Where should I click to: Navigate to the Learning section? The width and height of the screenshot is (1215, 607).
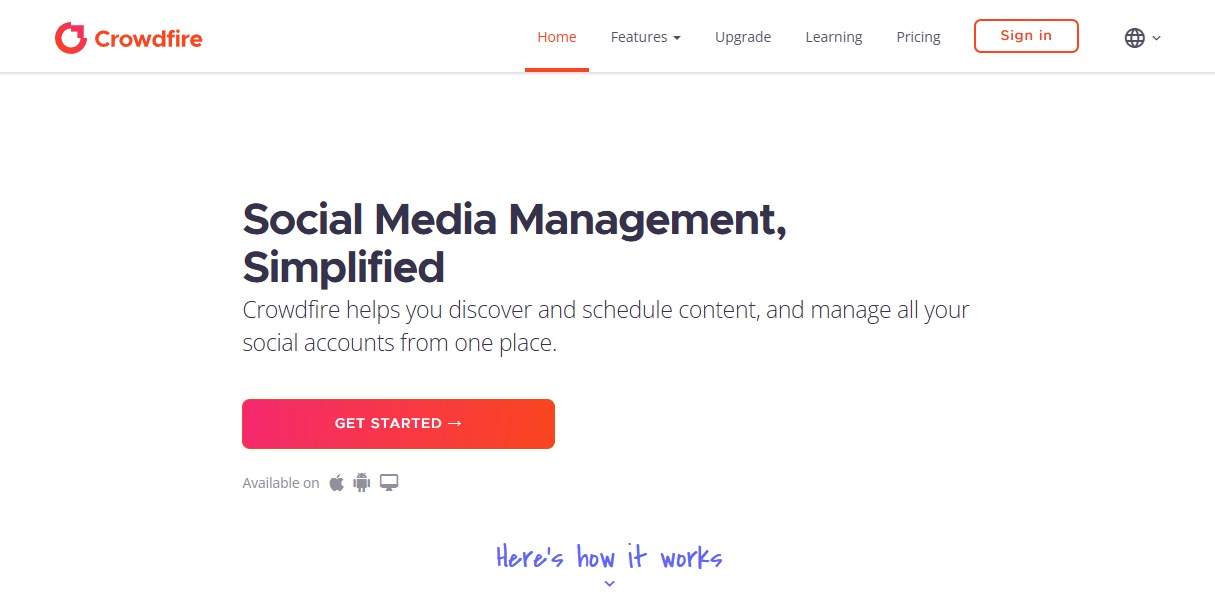[x=833, y=36]
